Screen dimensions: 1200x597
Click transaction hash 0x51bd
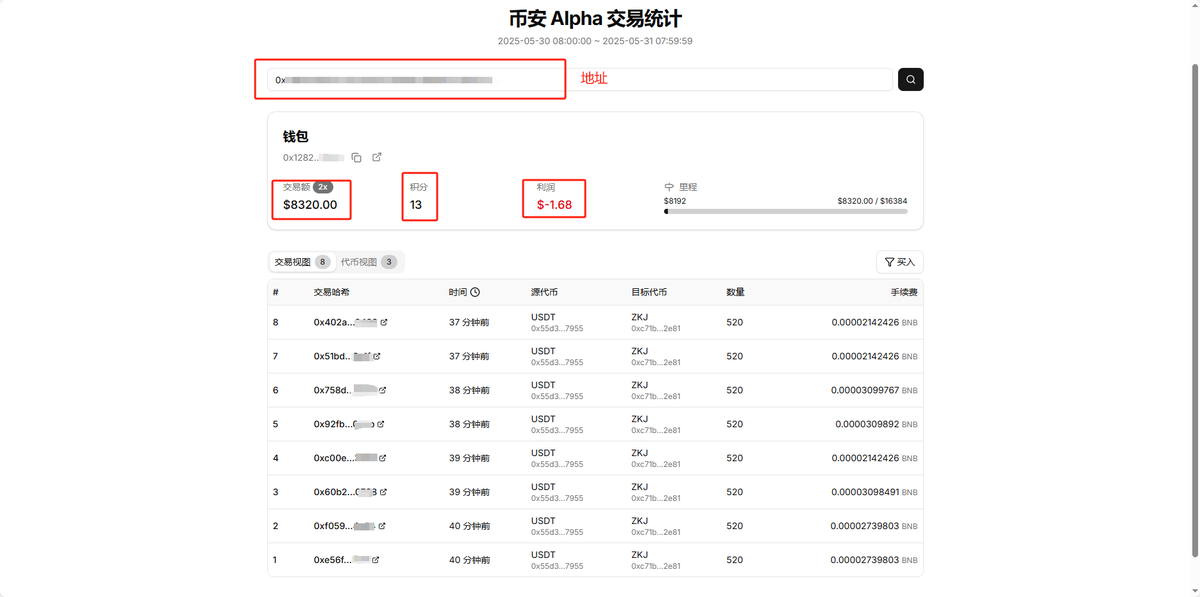click(x=342, y=356)
